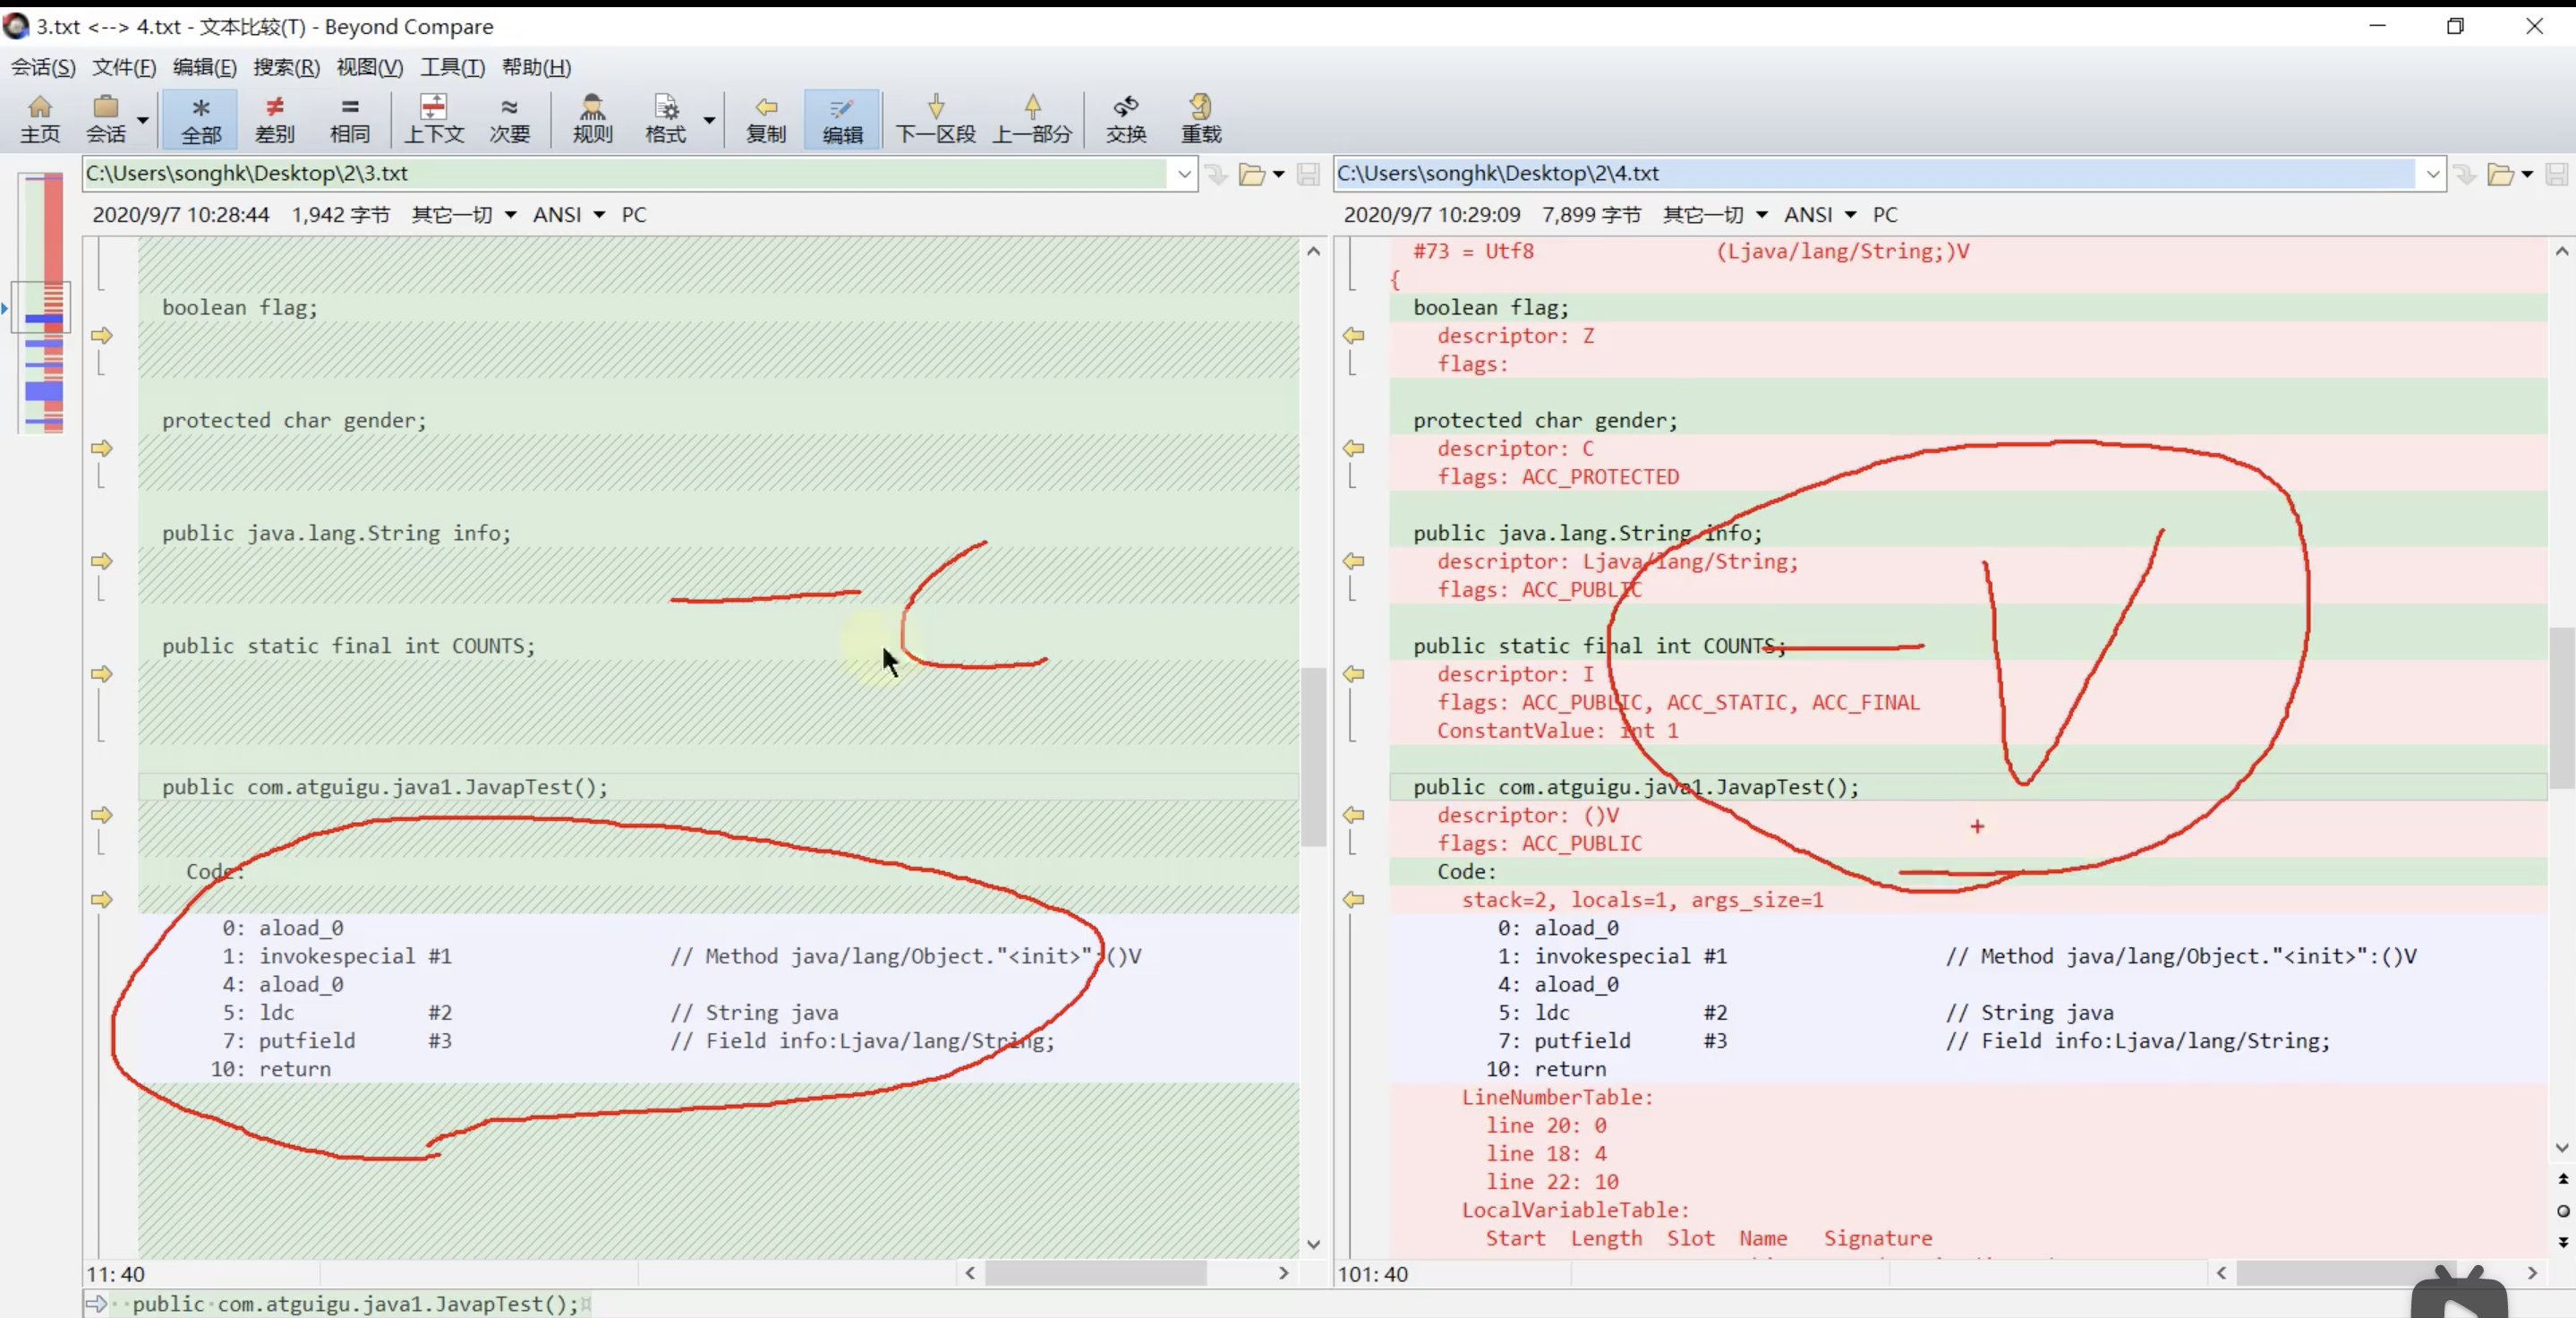Screen dimensions: 2576x1318
Task: Click the difference overview thumbnail map
Action: [x=43, y=303]
